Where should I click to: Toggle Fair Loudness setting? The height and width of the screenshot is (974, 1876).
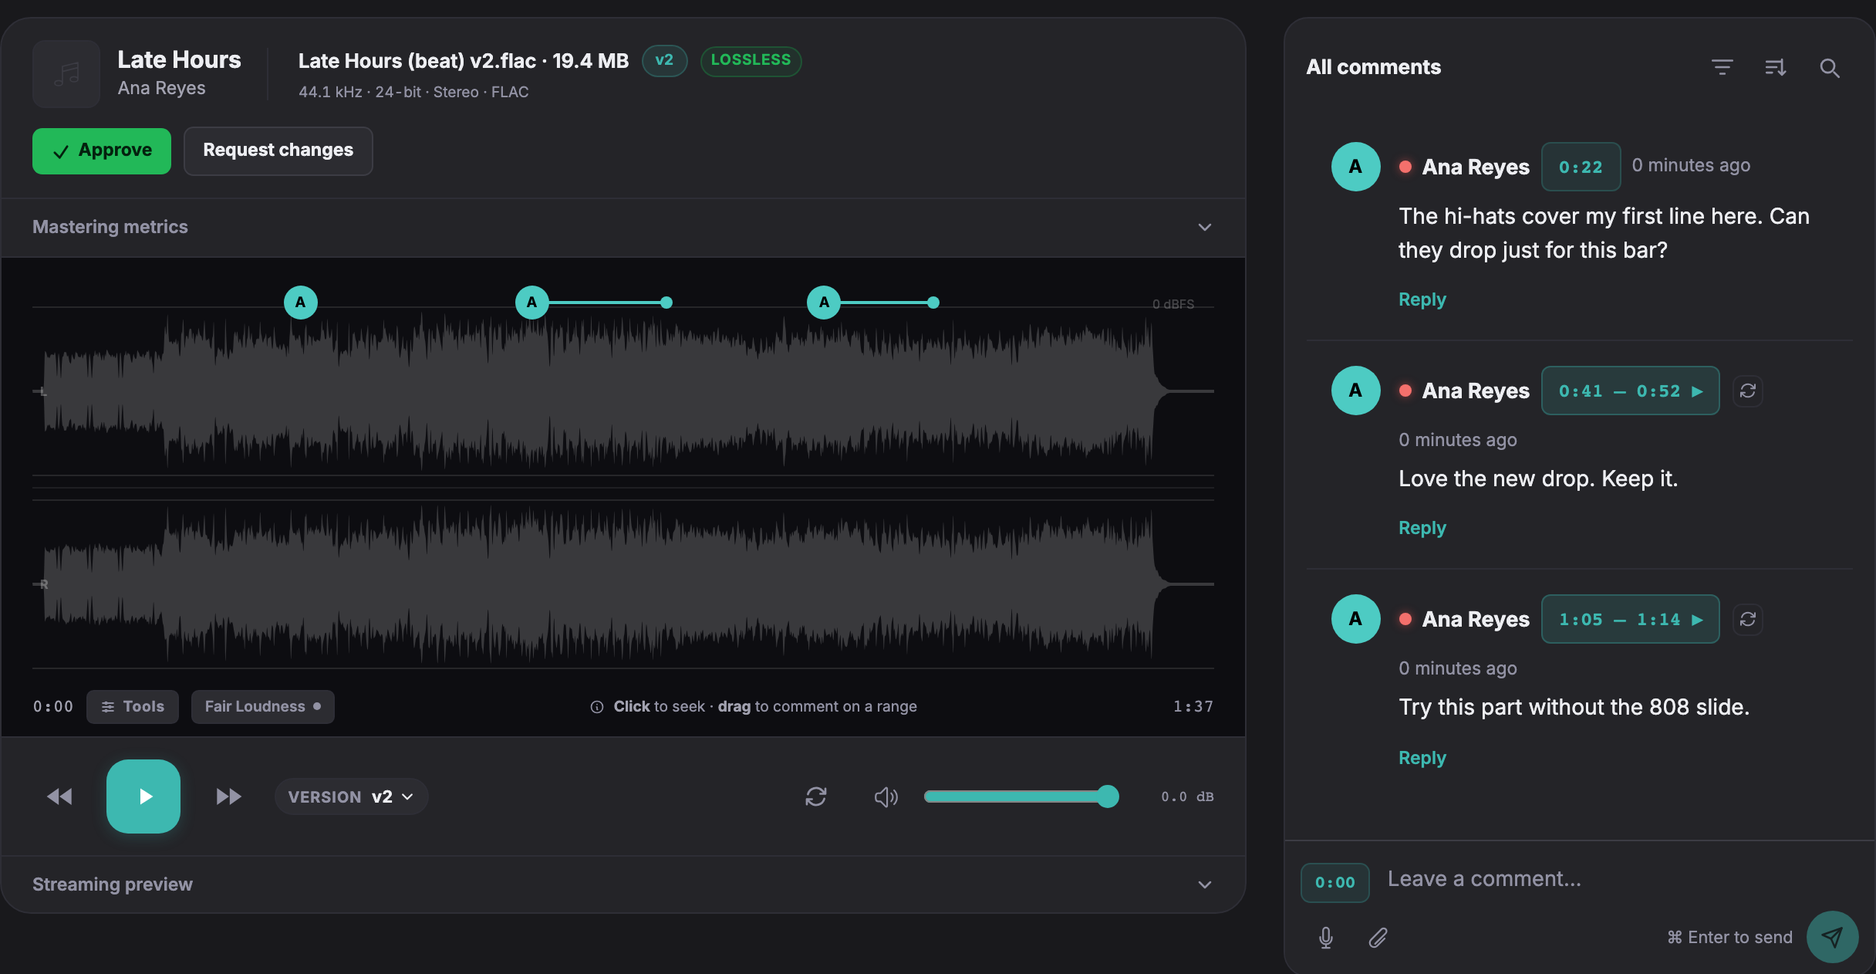(x=263, y=706)
